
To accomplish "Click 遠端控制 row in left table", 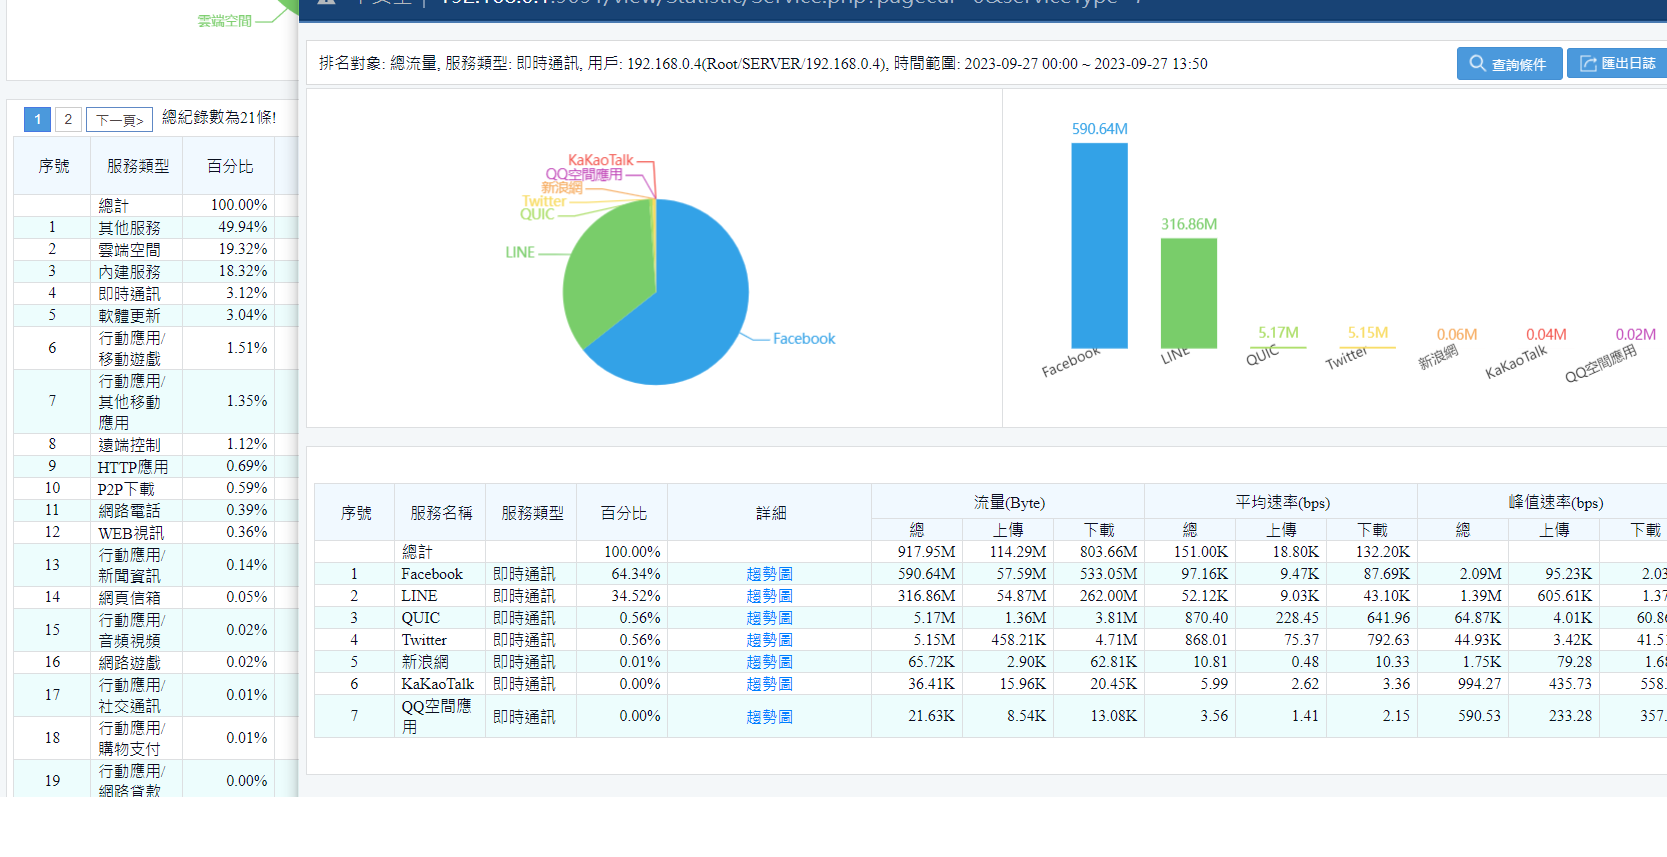I will [156, 445].
